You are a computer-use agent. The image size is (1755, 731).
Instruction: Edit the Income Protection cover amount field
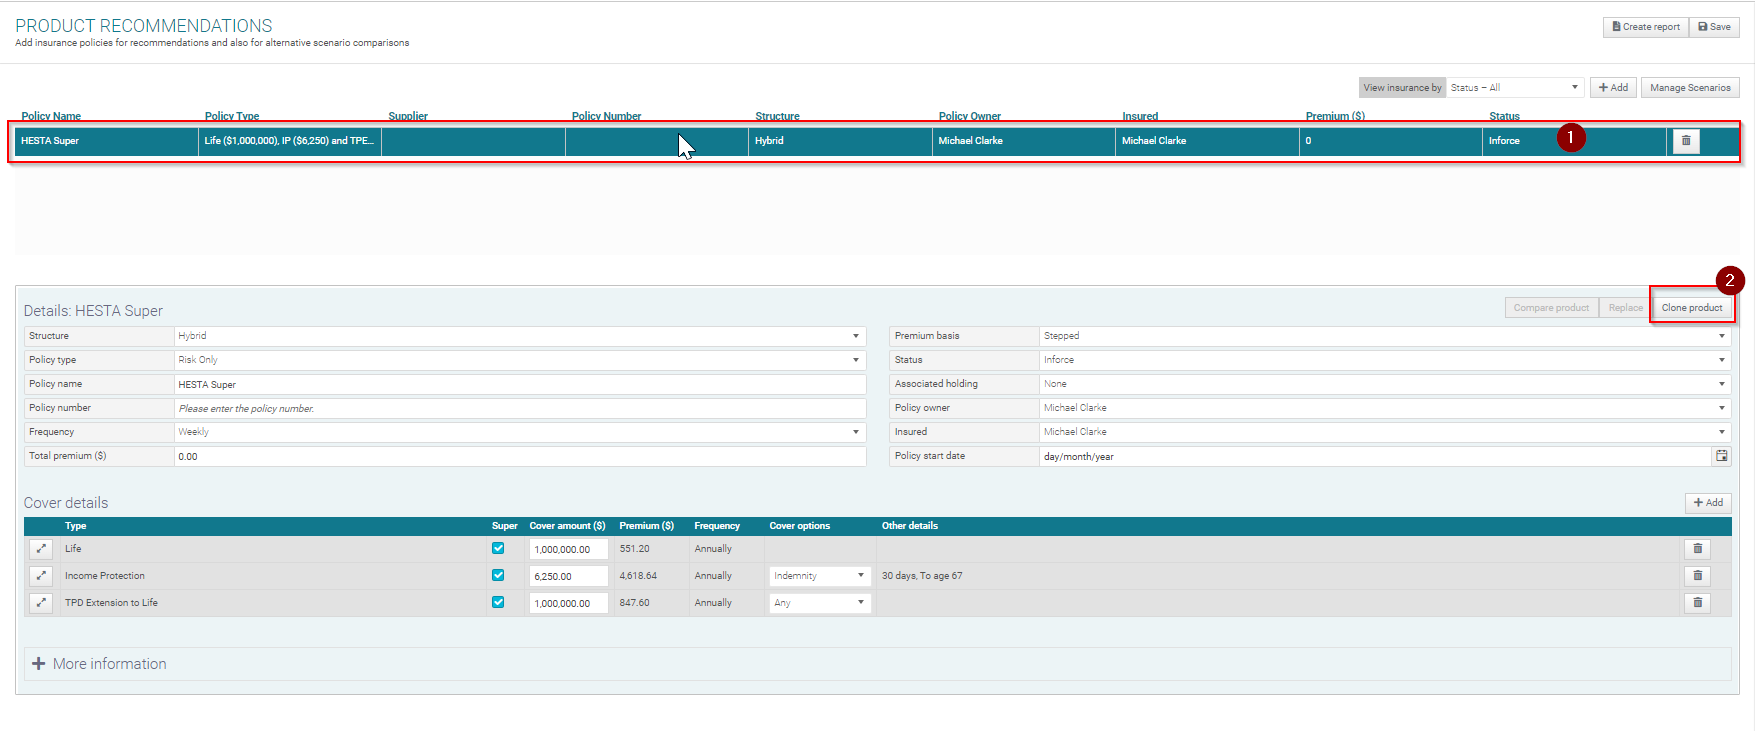tap(568, 576)
